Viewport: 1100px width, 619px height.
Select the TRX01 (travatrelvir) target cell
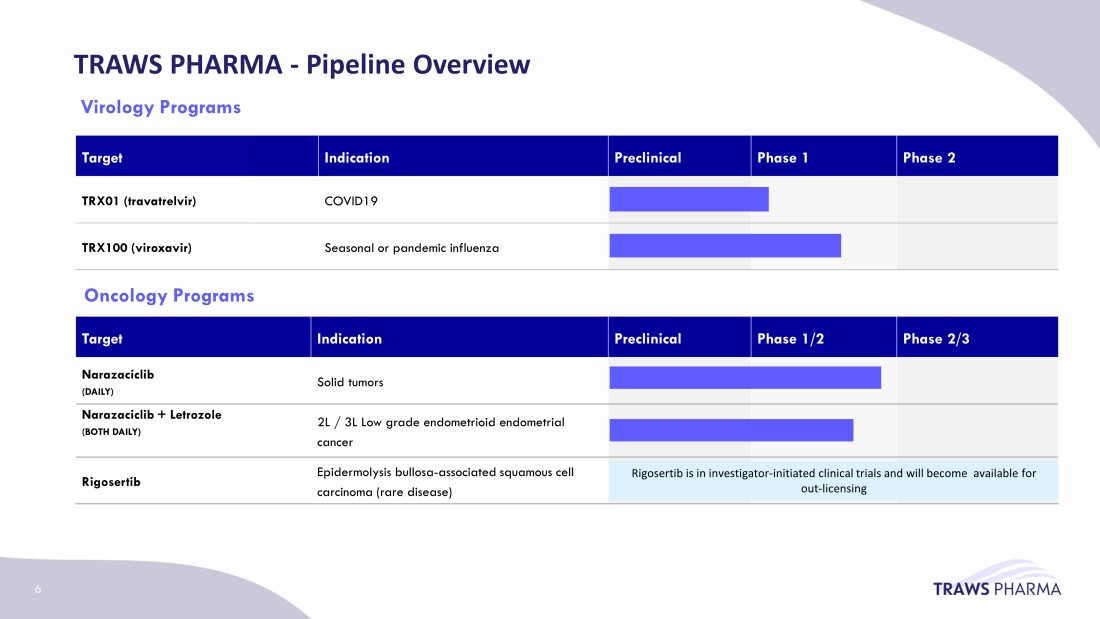(139, 201)
